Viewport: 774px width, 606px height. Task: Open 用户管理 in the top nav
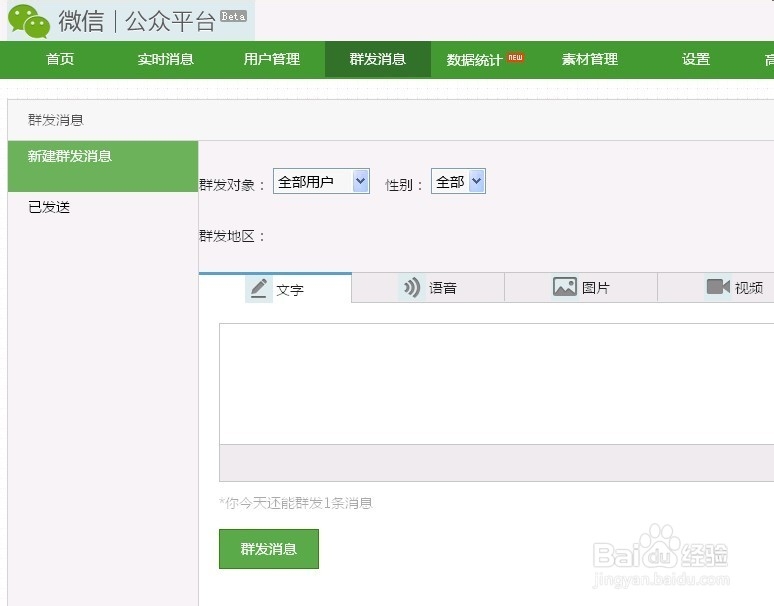272,59
